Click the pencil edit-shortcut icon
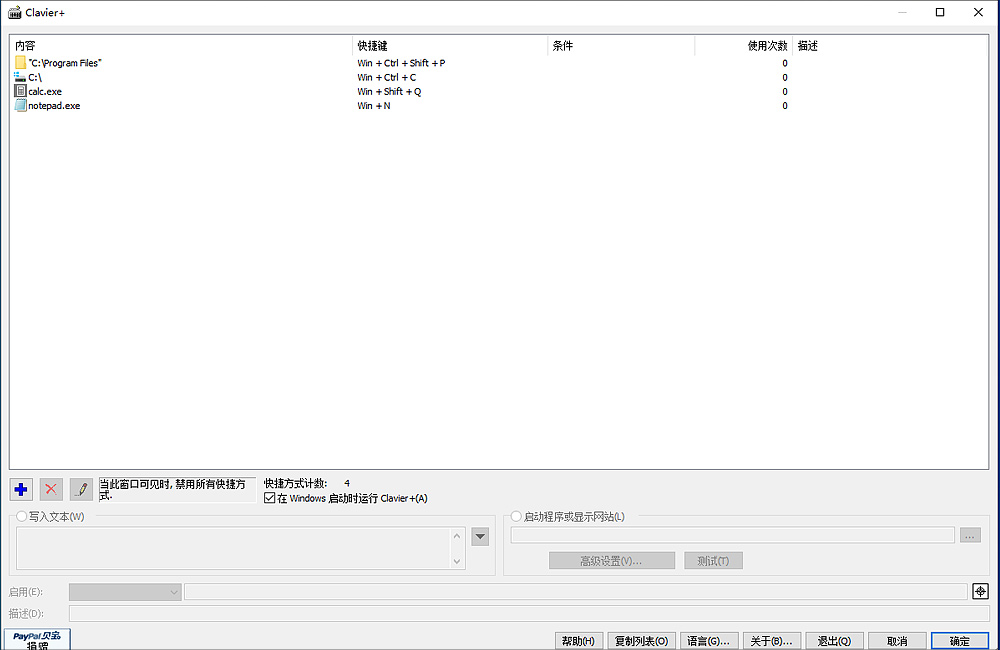The width and height of the screenshot is (1000, 650). click(x=81, y=489)
